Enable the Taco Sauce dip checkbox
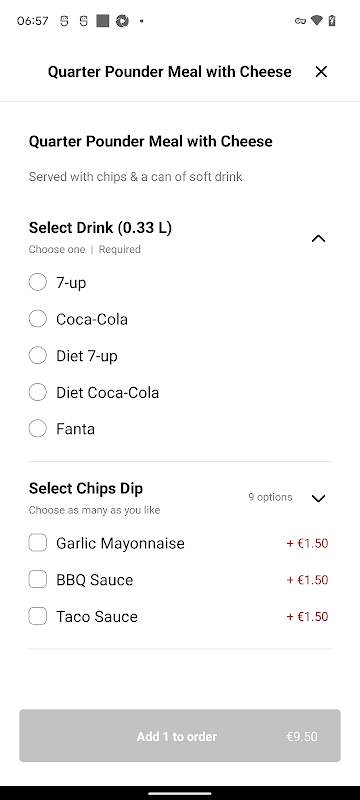The image size is (360, 800). [x=38, y=616]
